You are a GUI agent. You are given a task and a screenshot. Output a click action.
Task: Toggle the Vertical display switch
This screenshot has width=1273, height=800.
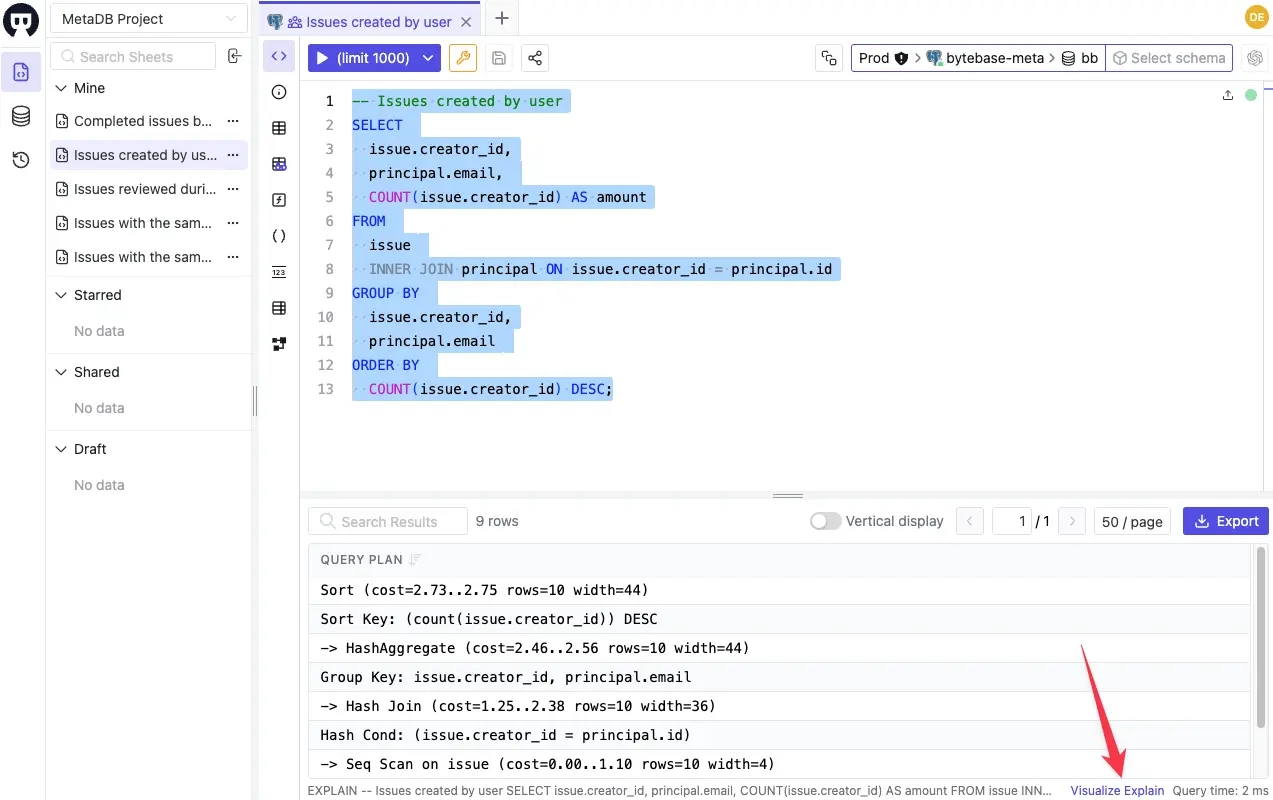tap(825, 521)
